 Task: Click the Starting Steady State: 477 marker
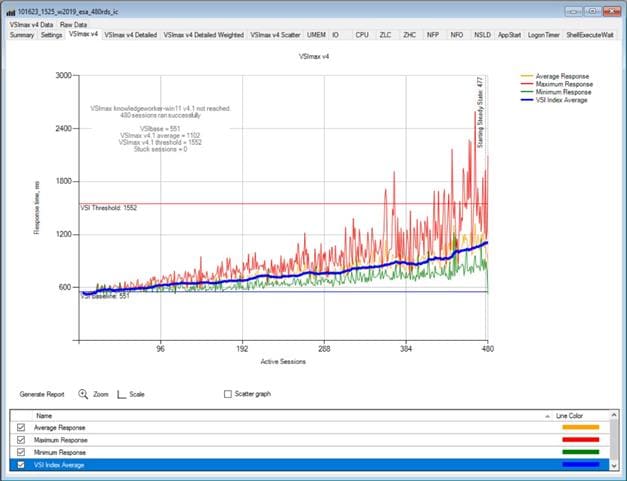pyautogui.click(x=480, y=112)
